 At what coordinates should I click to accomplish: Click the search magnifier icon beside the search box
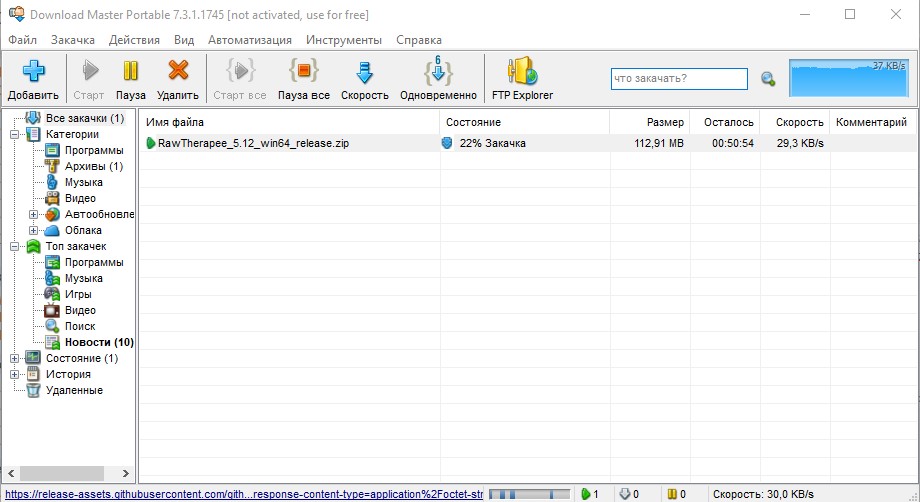click(x=768, y=79)
